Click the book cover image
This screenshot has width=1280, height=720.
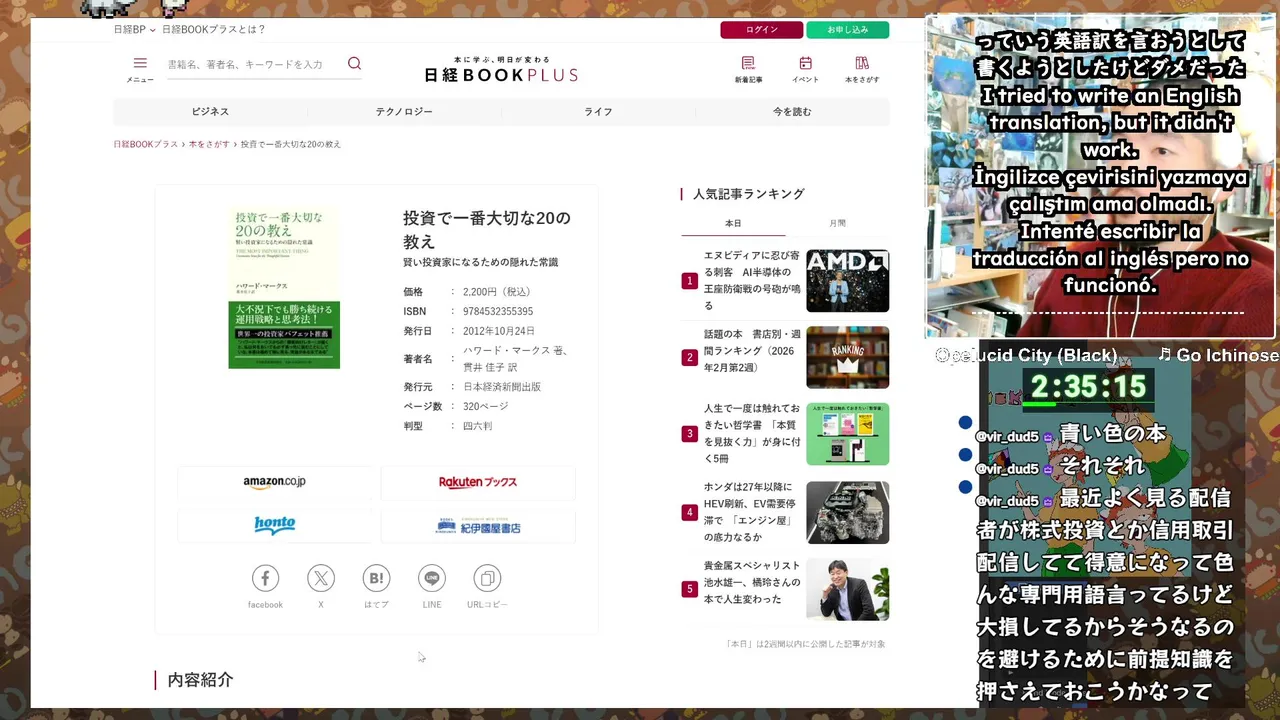[284, 287]
